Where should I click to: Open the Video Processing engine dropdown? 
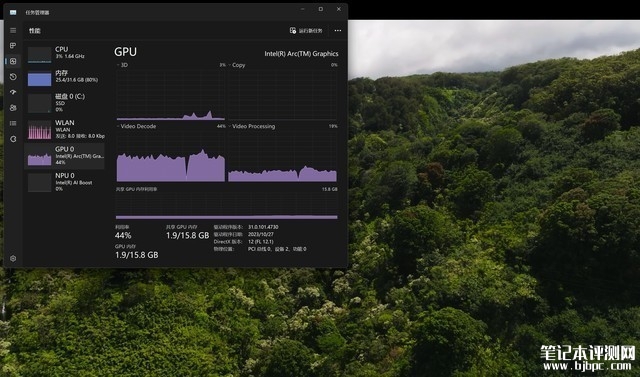[251, 126]
